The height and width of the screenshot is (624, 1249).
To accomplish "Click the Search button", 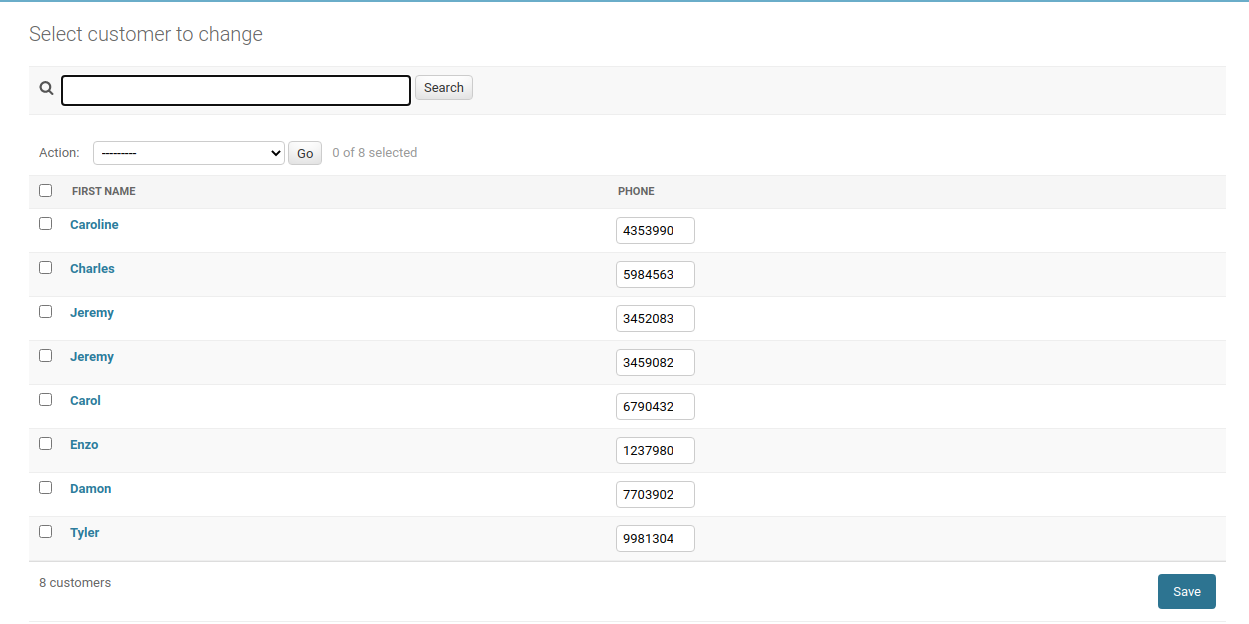I will click(x=444, y=88).
